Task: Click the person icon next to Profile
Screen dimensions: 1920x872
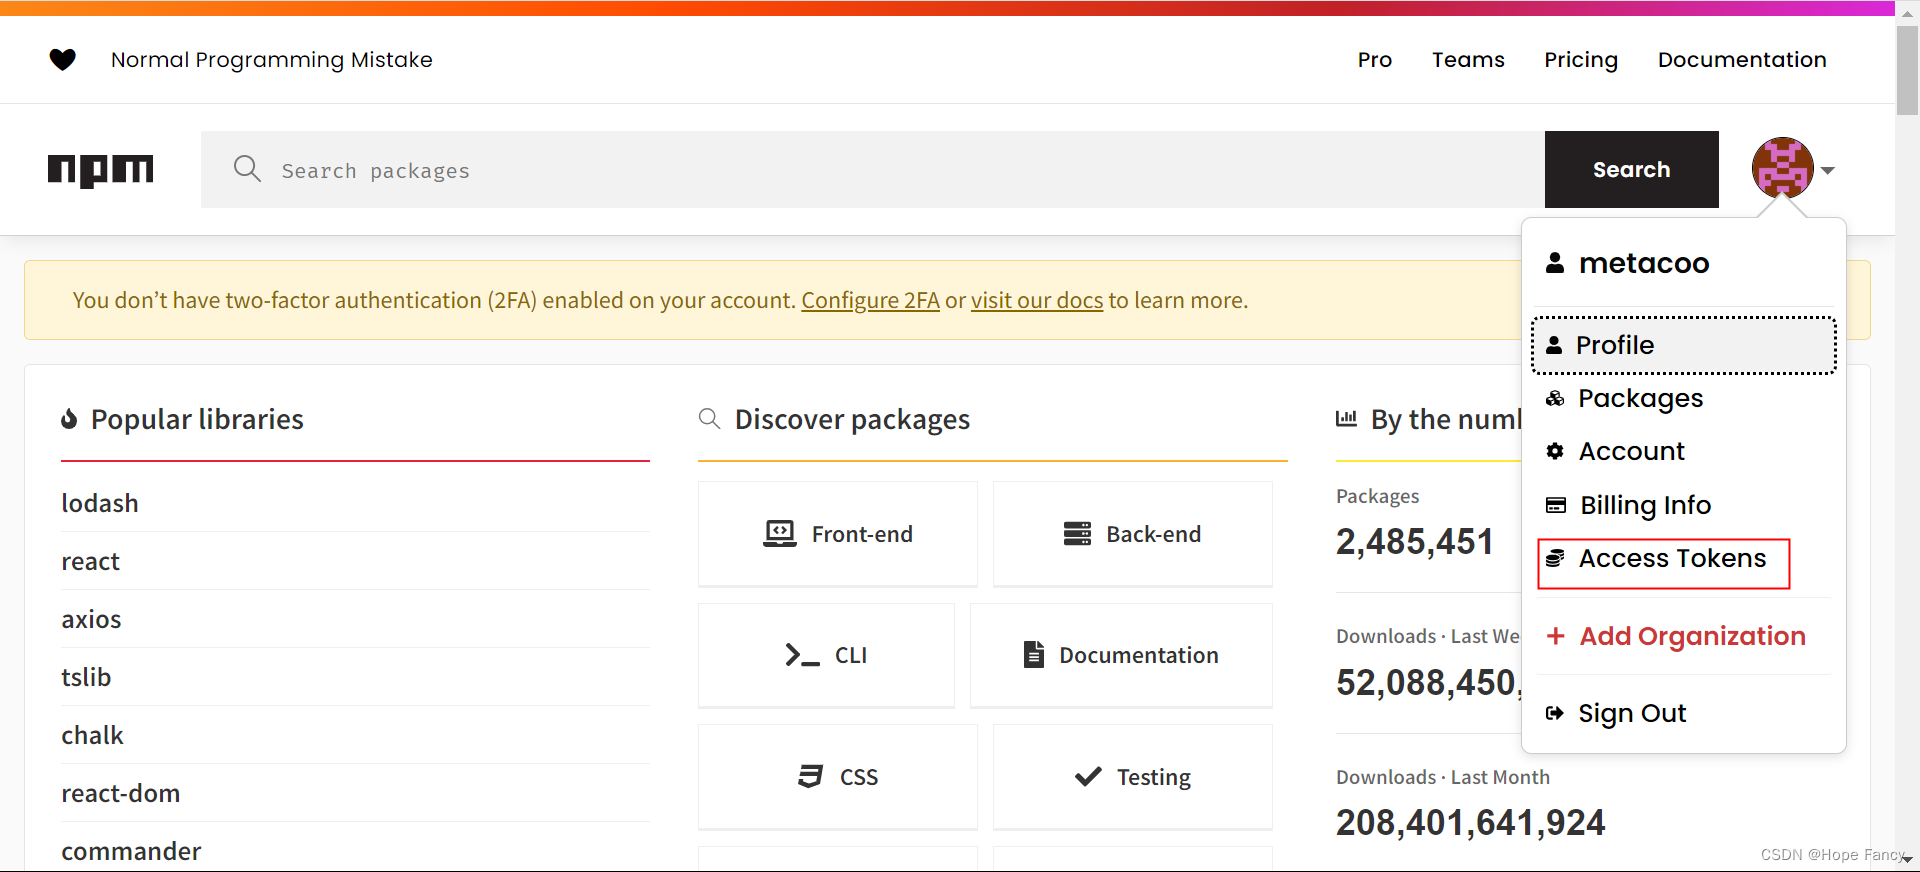Action: [1554, 345]
